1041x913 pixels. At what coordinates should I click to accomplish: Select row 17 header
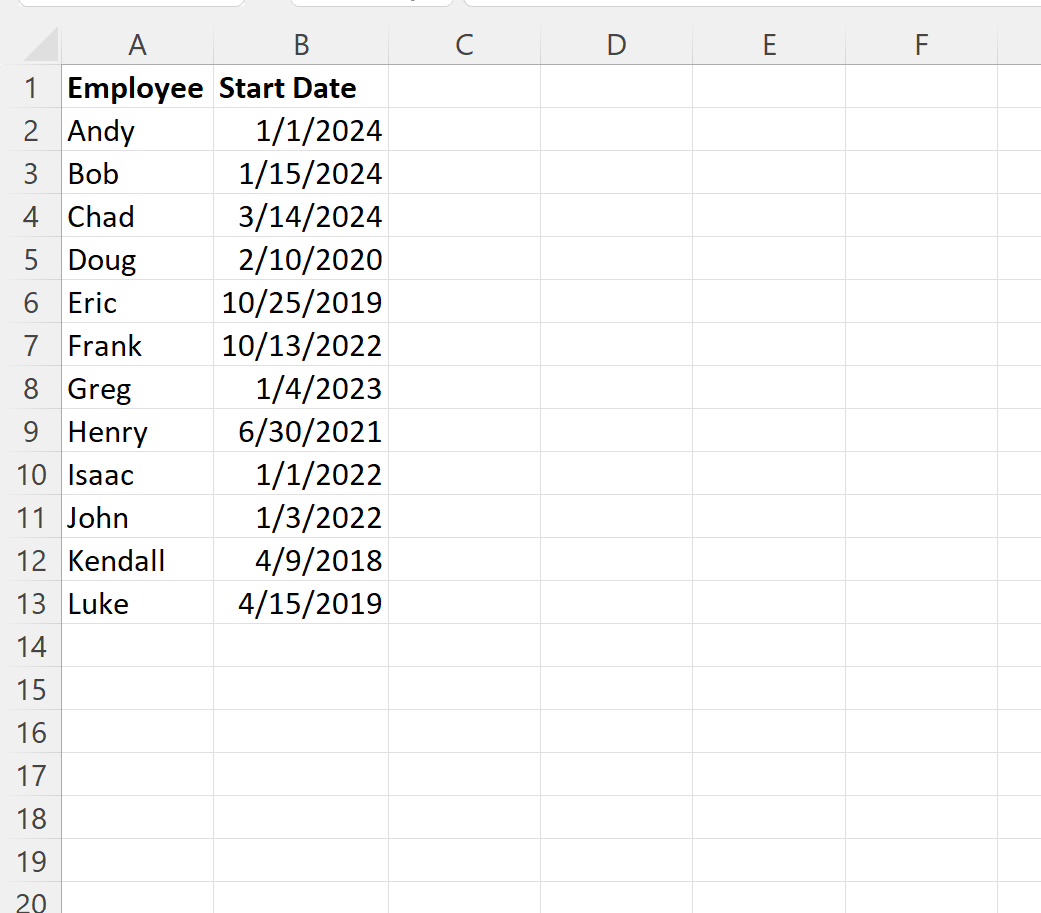point(31,776)
